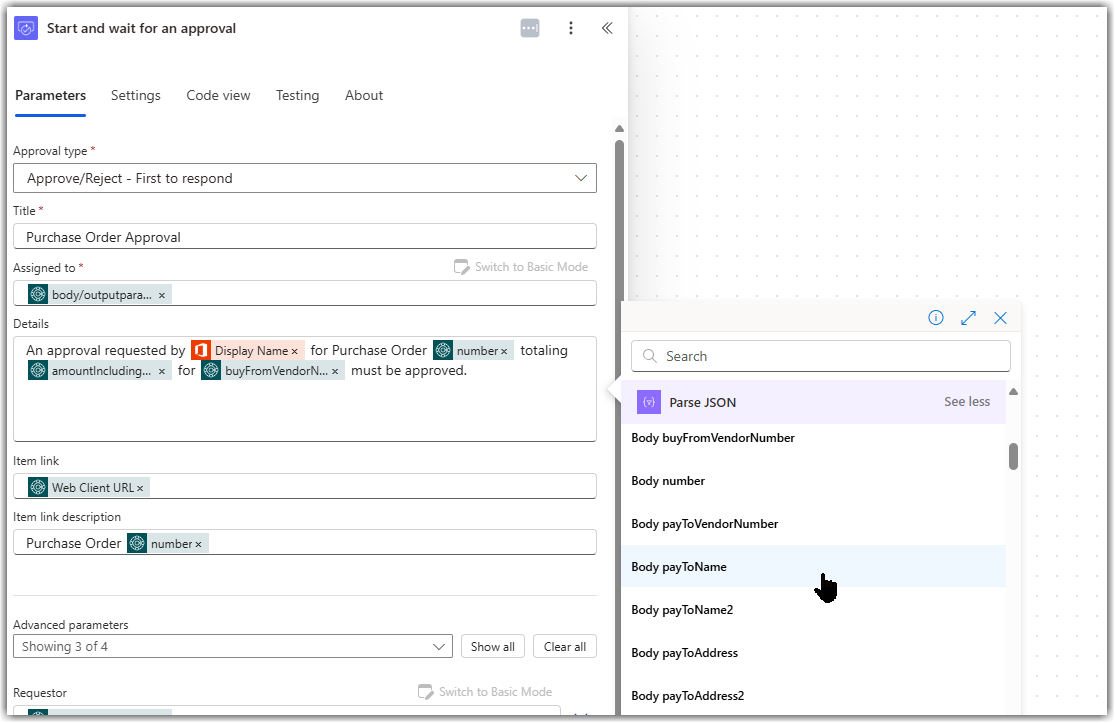This screenshot has height=723, width=1115.
Task: Remove the Display Name token from Details
Action: (296, 350)
